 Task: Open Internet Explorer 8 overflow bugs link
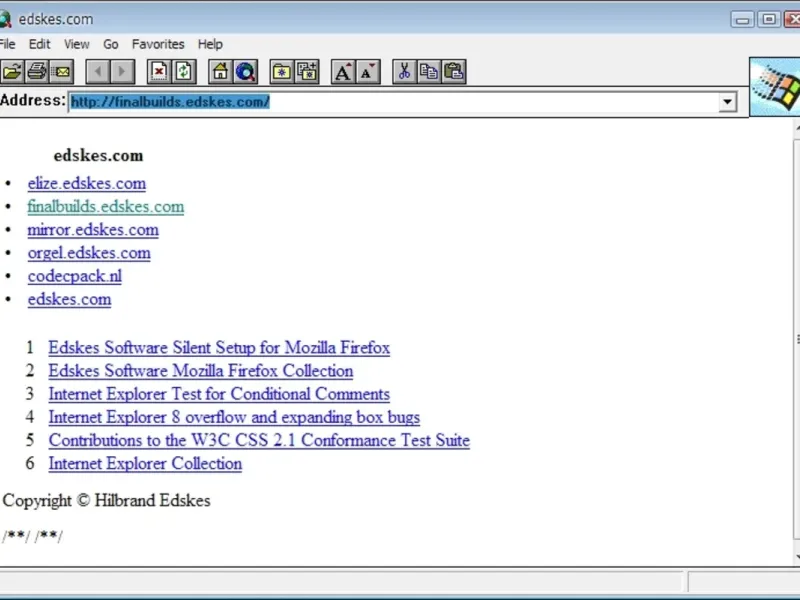click(234, 417)
